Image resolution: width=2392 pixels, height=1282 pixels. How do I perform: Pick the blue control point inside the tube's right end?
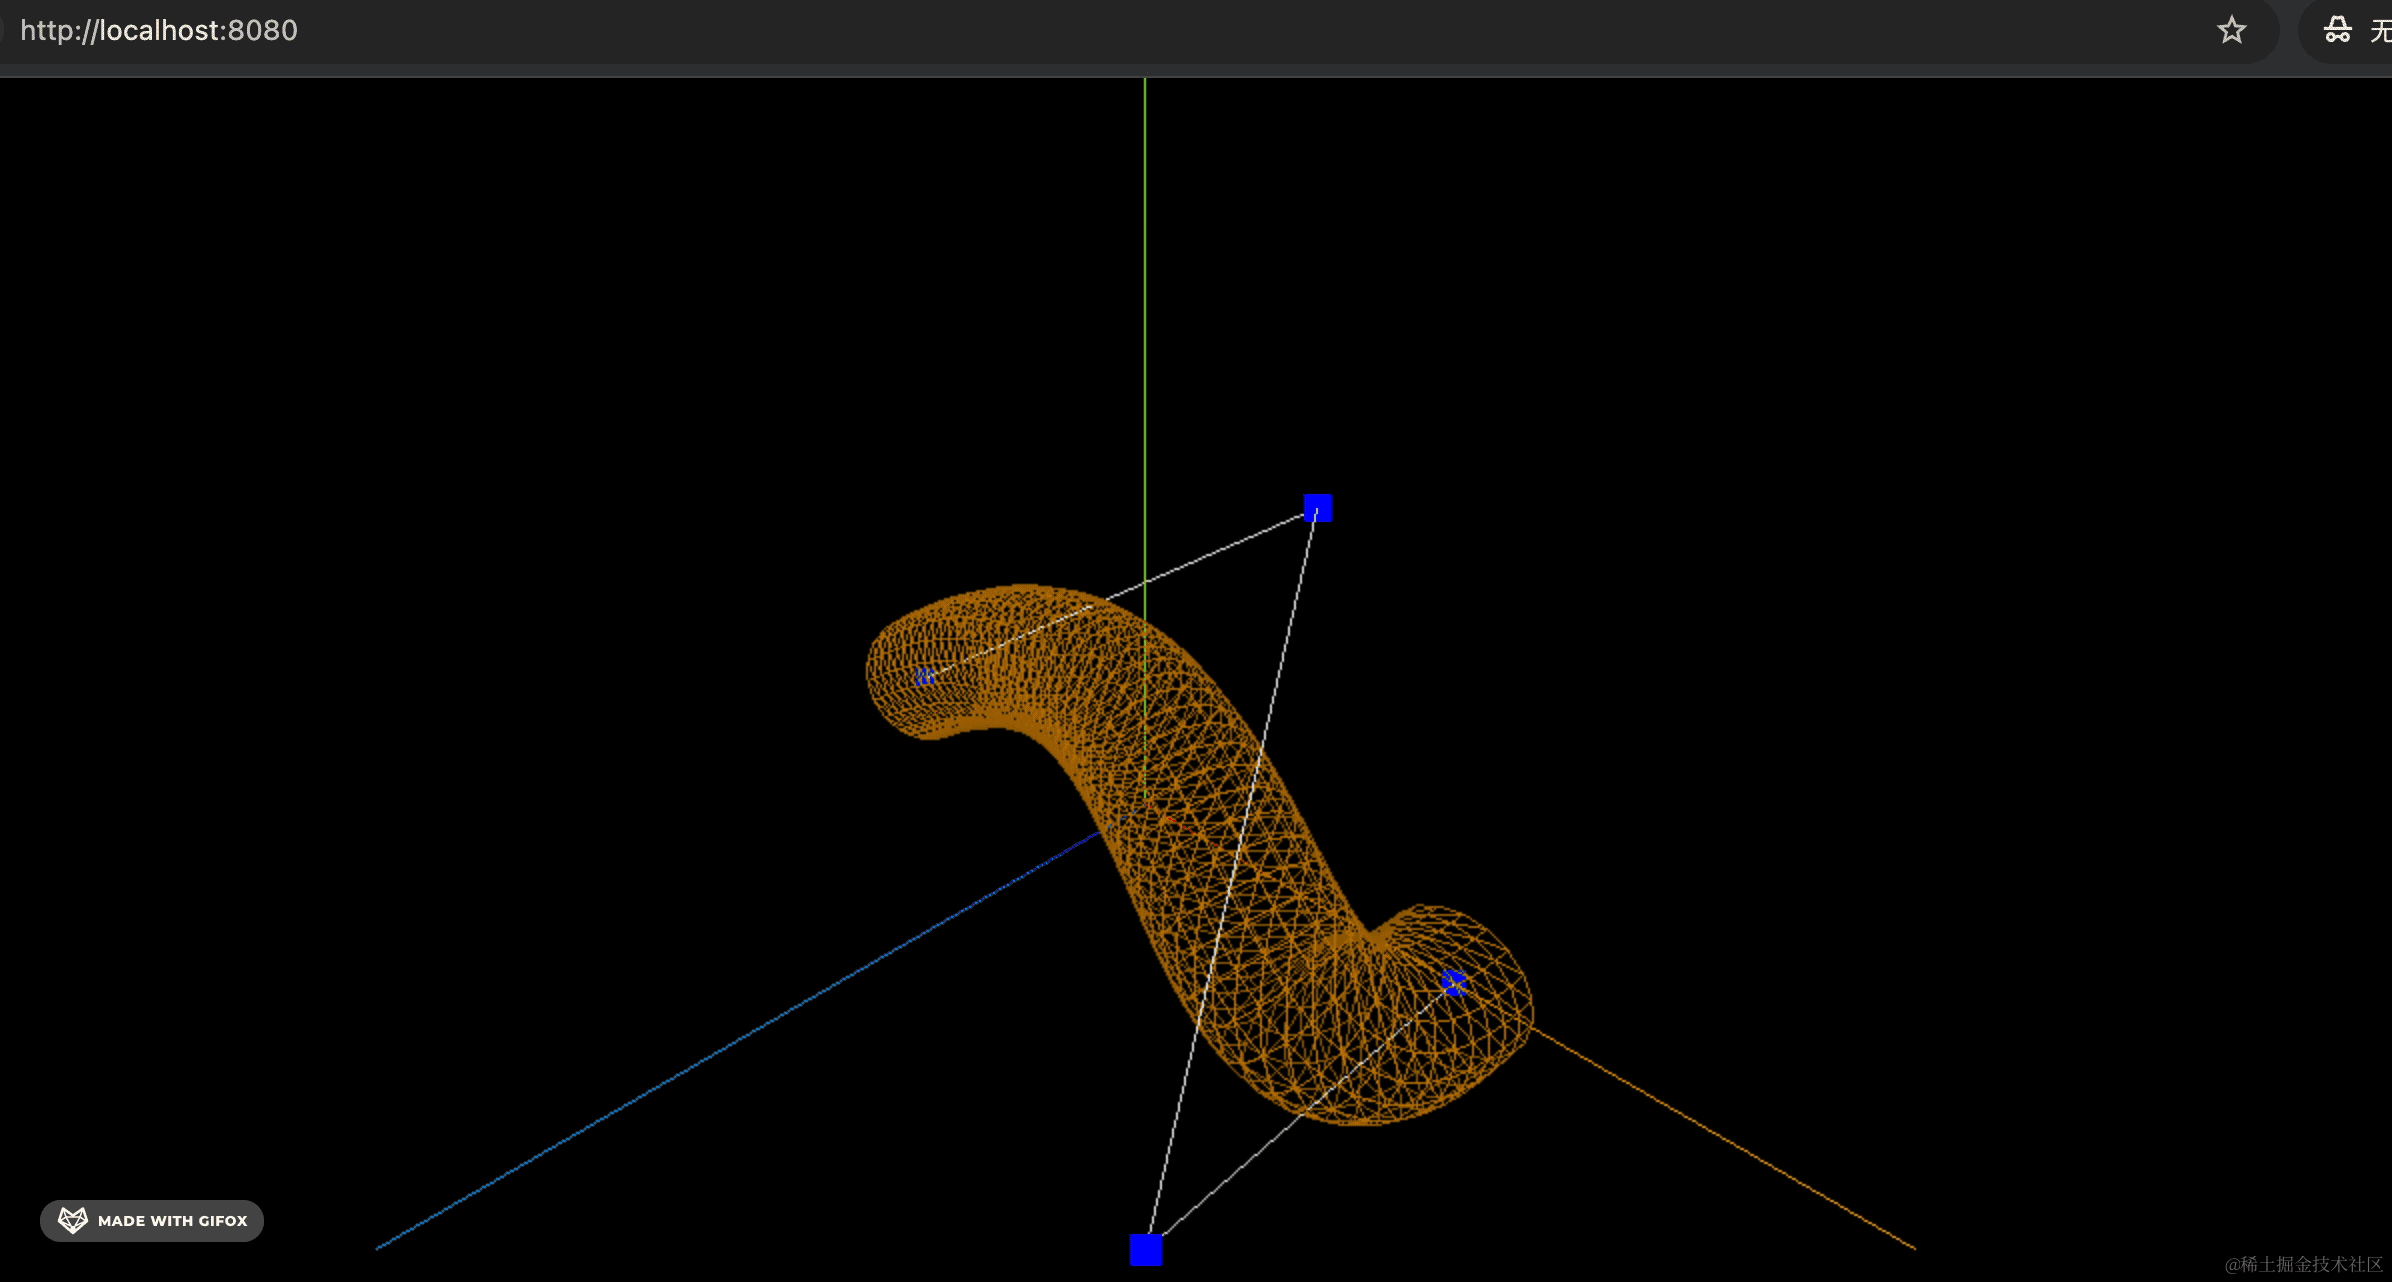1454,983
